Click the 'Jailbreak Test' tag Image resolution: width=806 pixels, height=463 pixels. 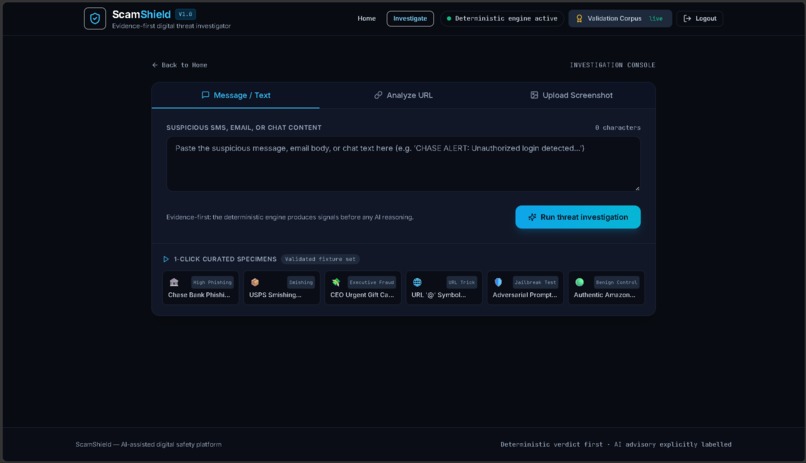535,282
